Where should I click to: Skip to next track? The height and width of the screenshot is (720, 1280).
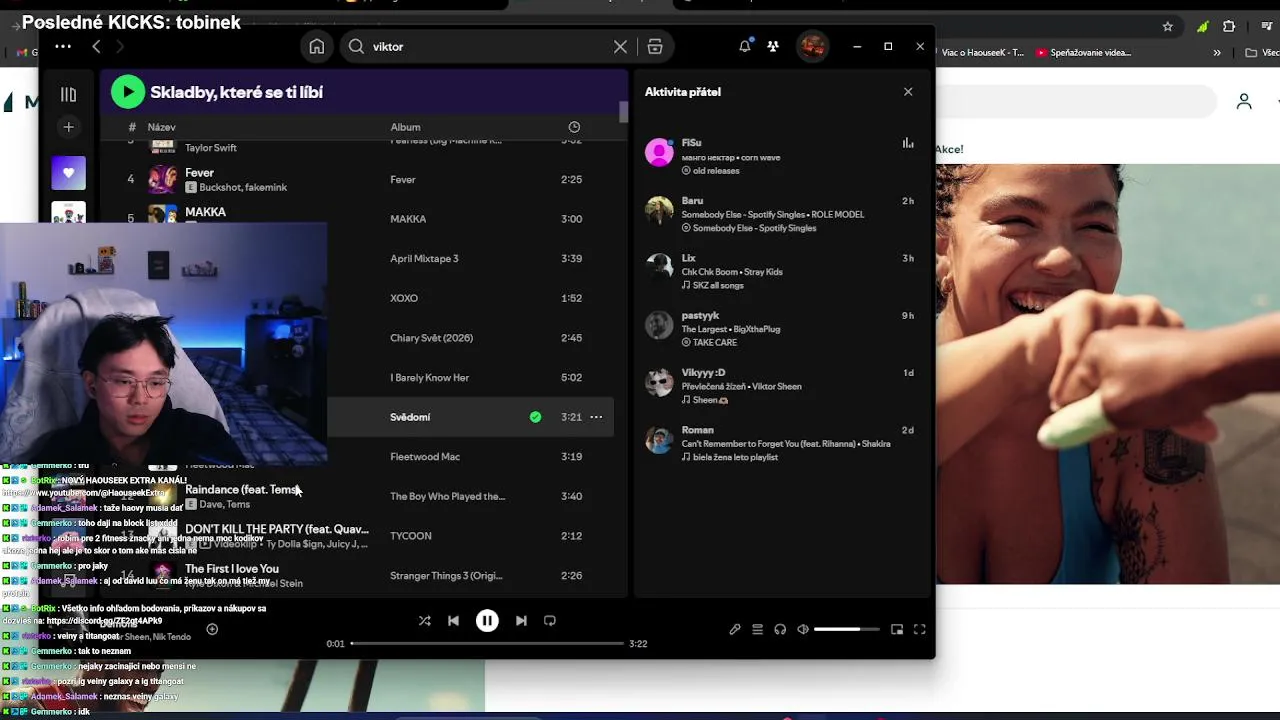tap(521, 621)
